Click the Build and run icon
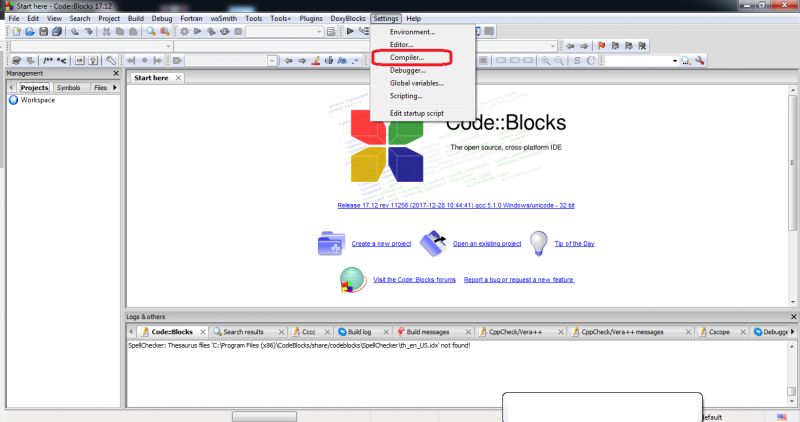Viewport: 800px width, 422px height. tap(211, 32)
